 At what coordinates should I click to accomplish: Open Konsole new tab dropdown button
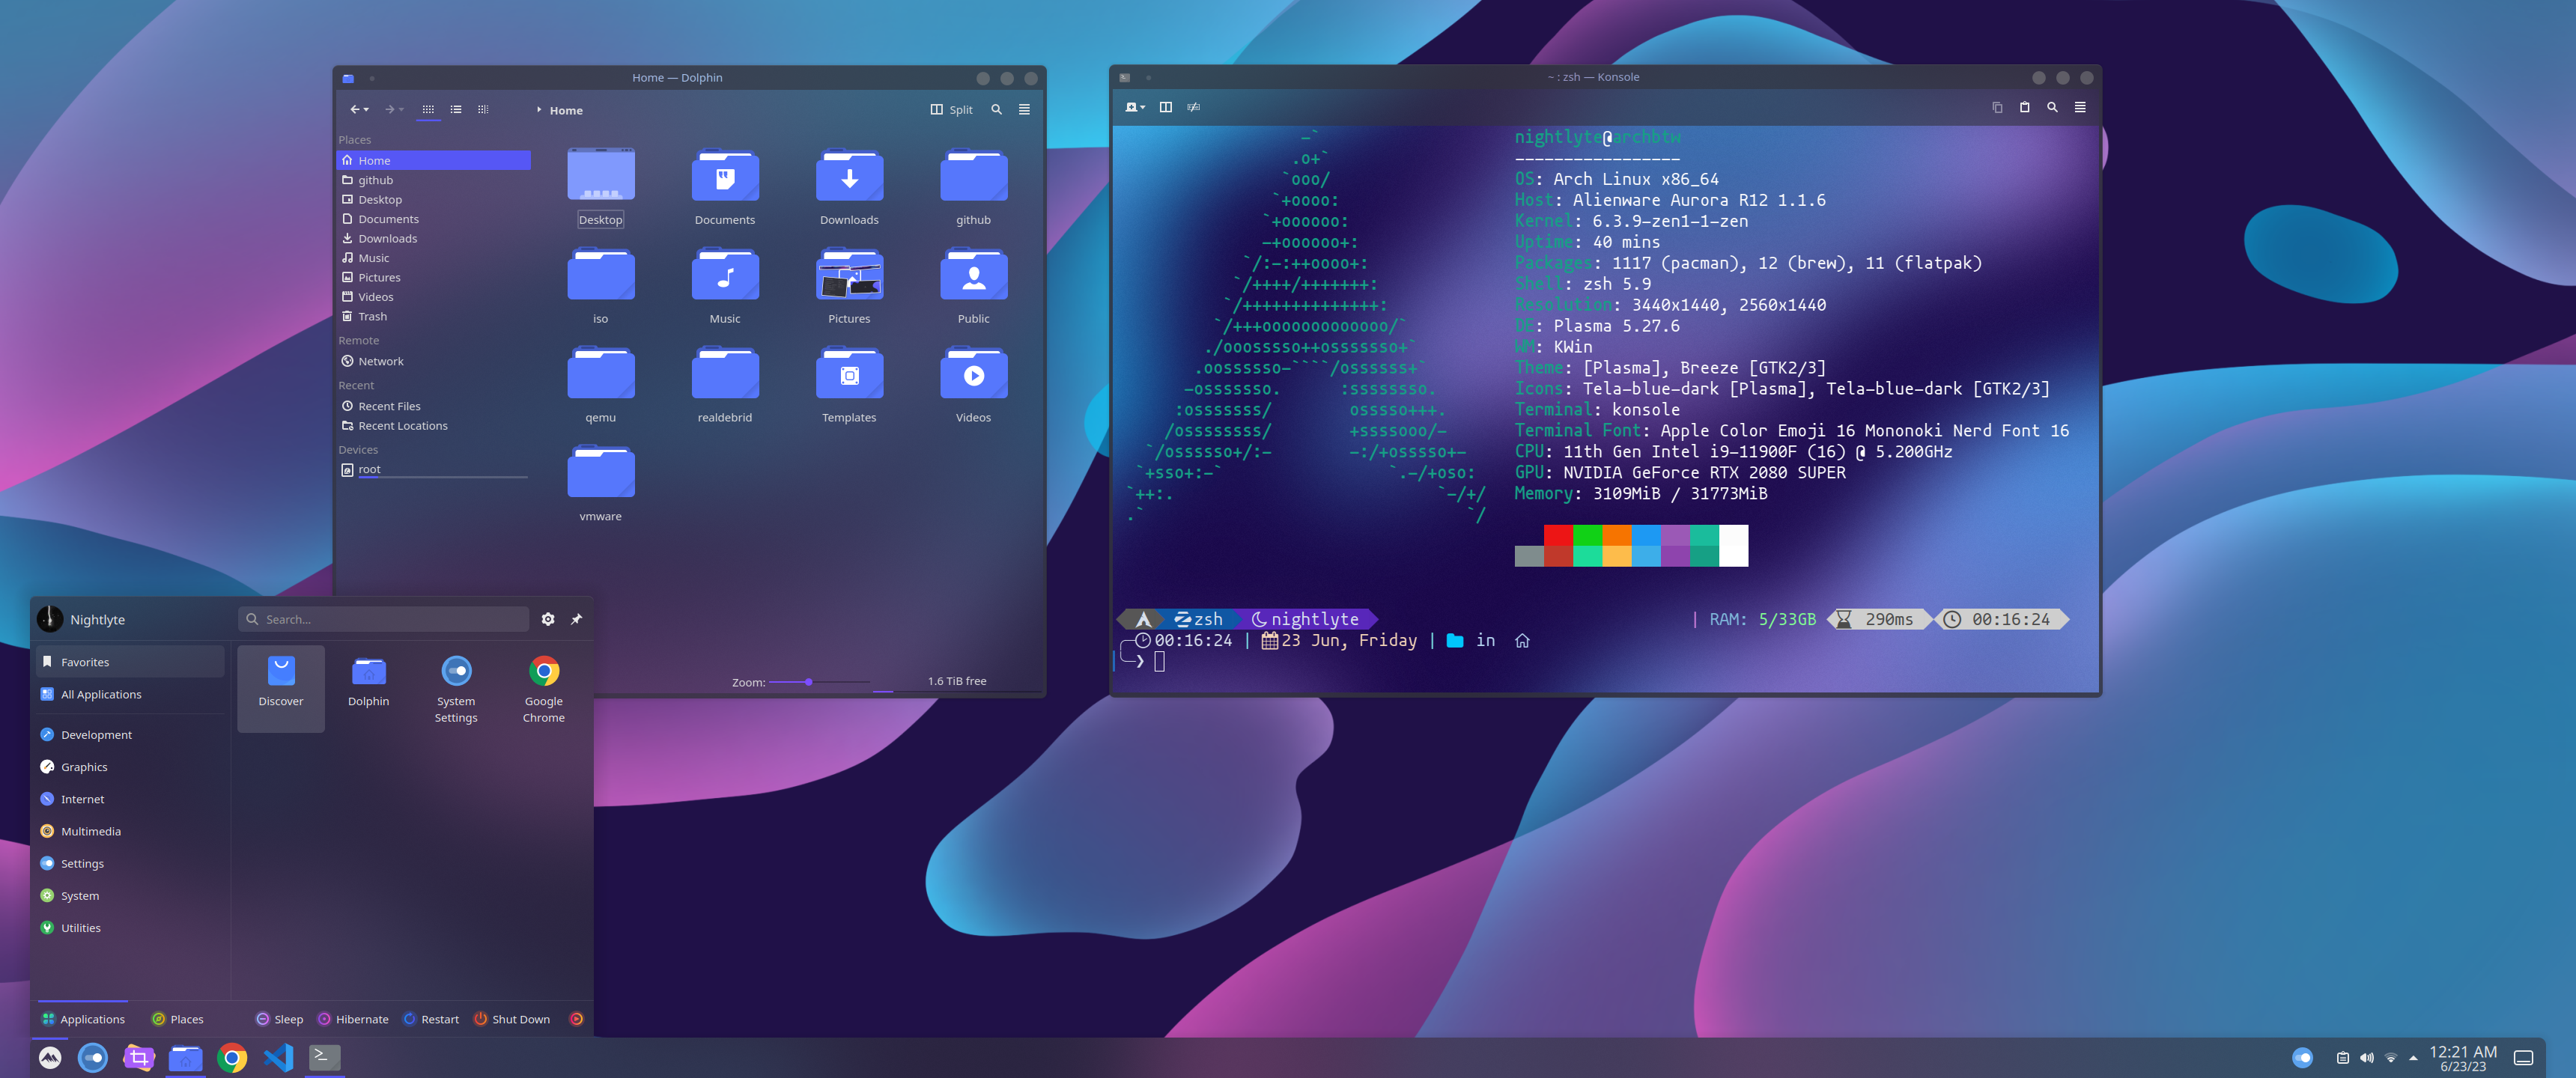coord(1135,107)
